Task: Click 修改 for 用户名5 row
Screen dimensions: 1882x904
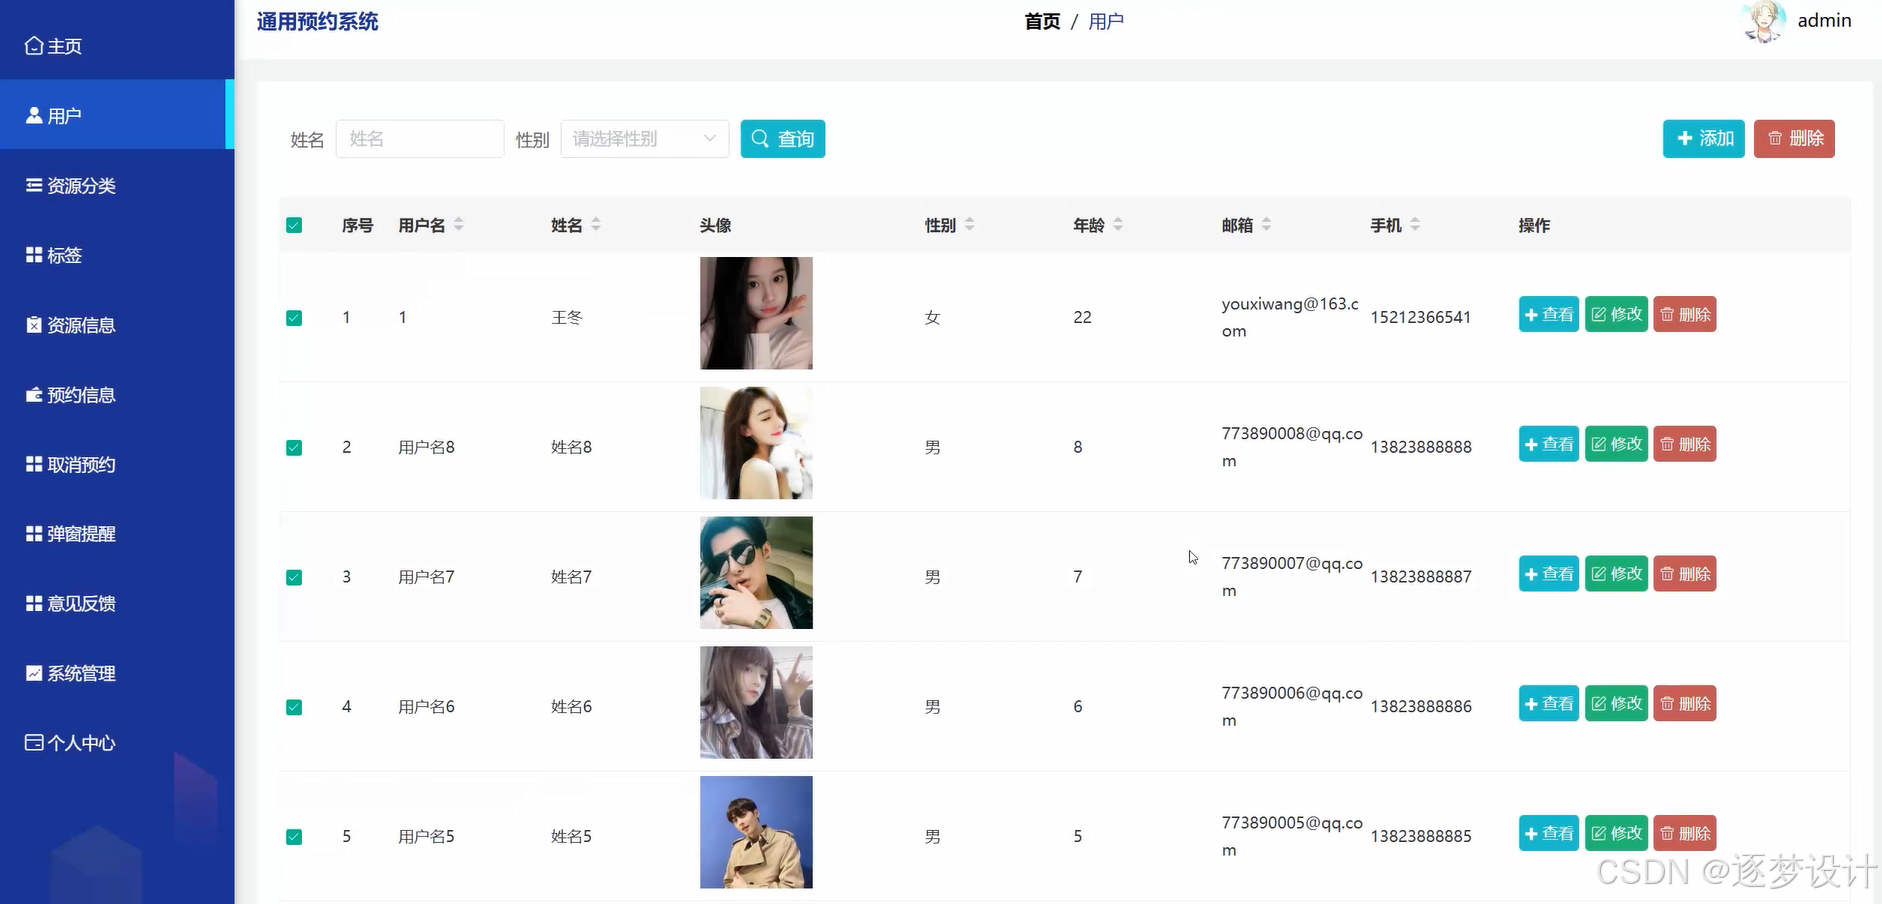Action: (1616, 833)
